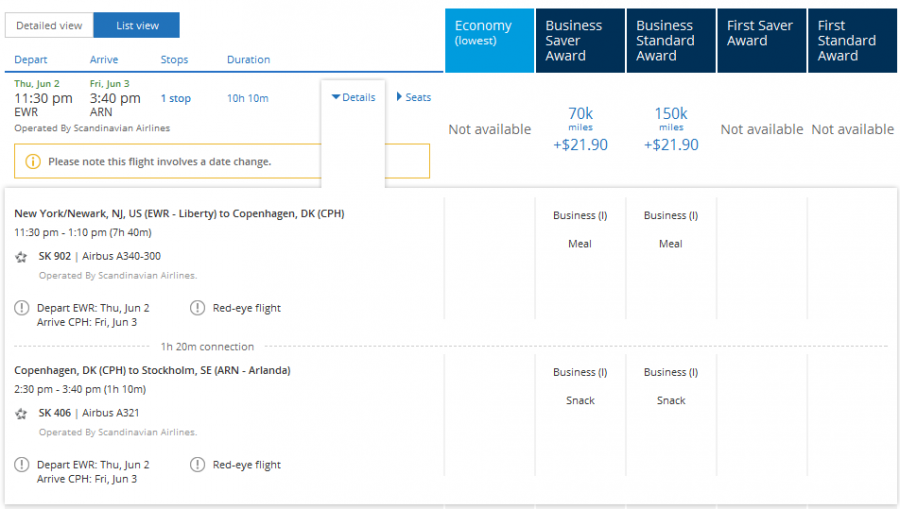Click the Star Alliance icon beside SK 406
This screenshot has height=509, width=900.
(x=22, y=414)
